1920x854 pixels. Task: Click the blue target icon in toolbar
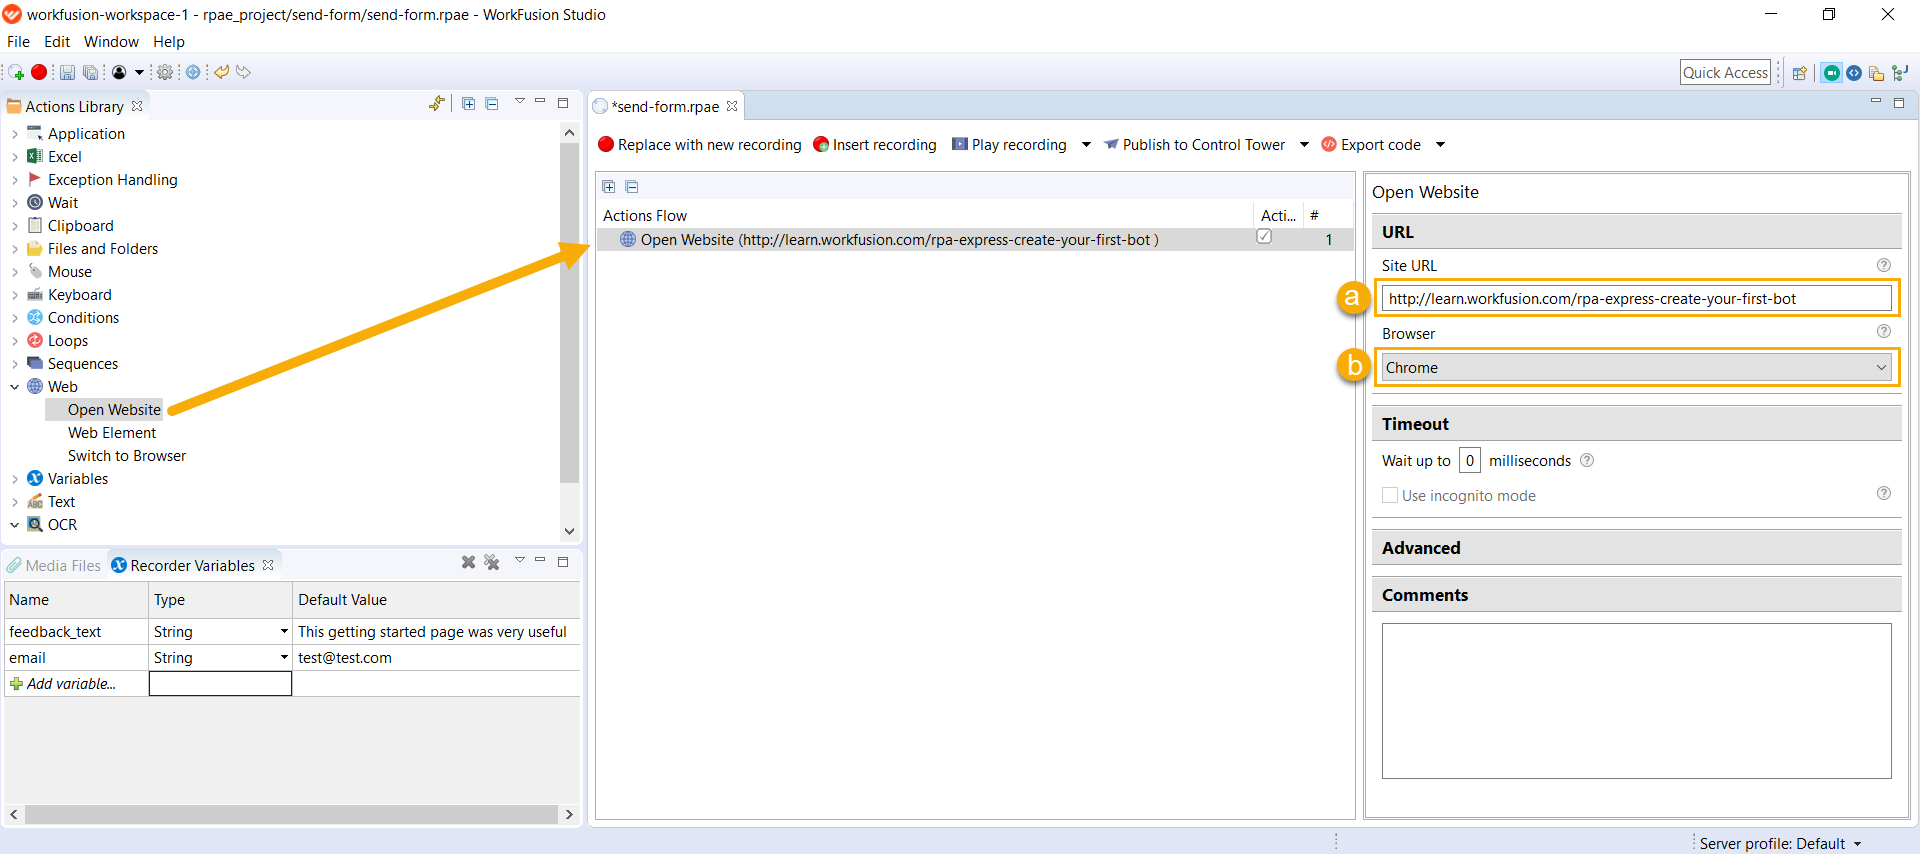(x=193, y=72)
